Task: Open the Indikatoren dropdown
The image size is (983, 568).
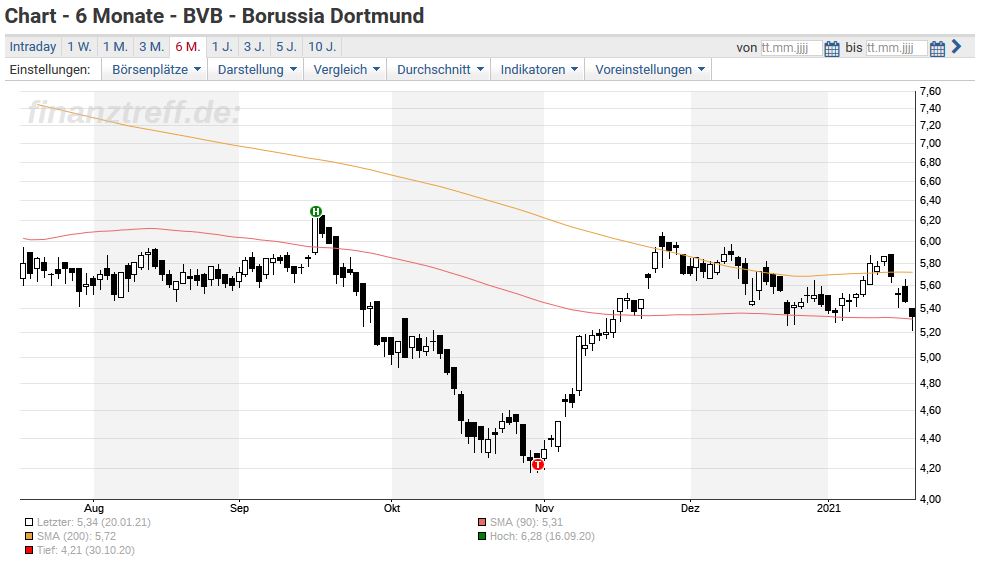Action: point(539,70)
